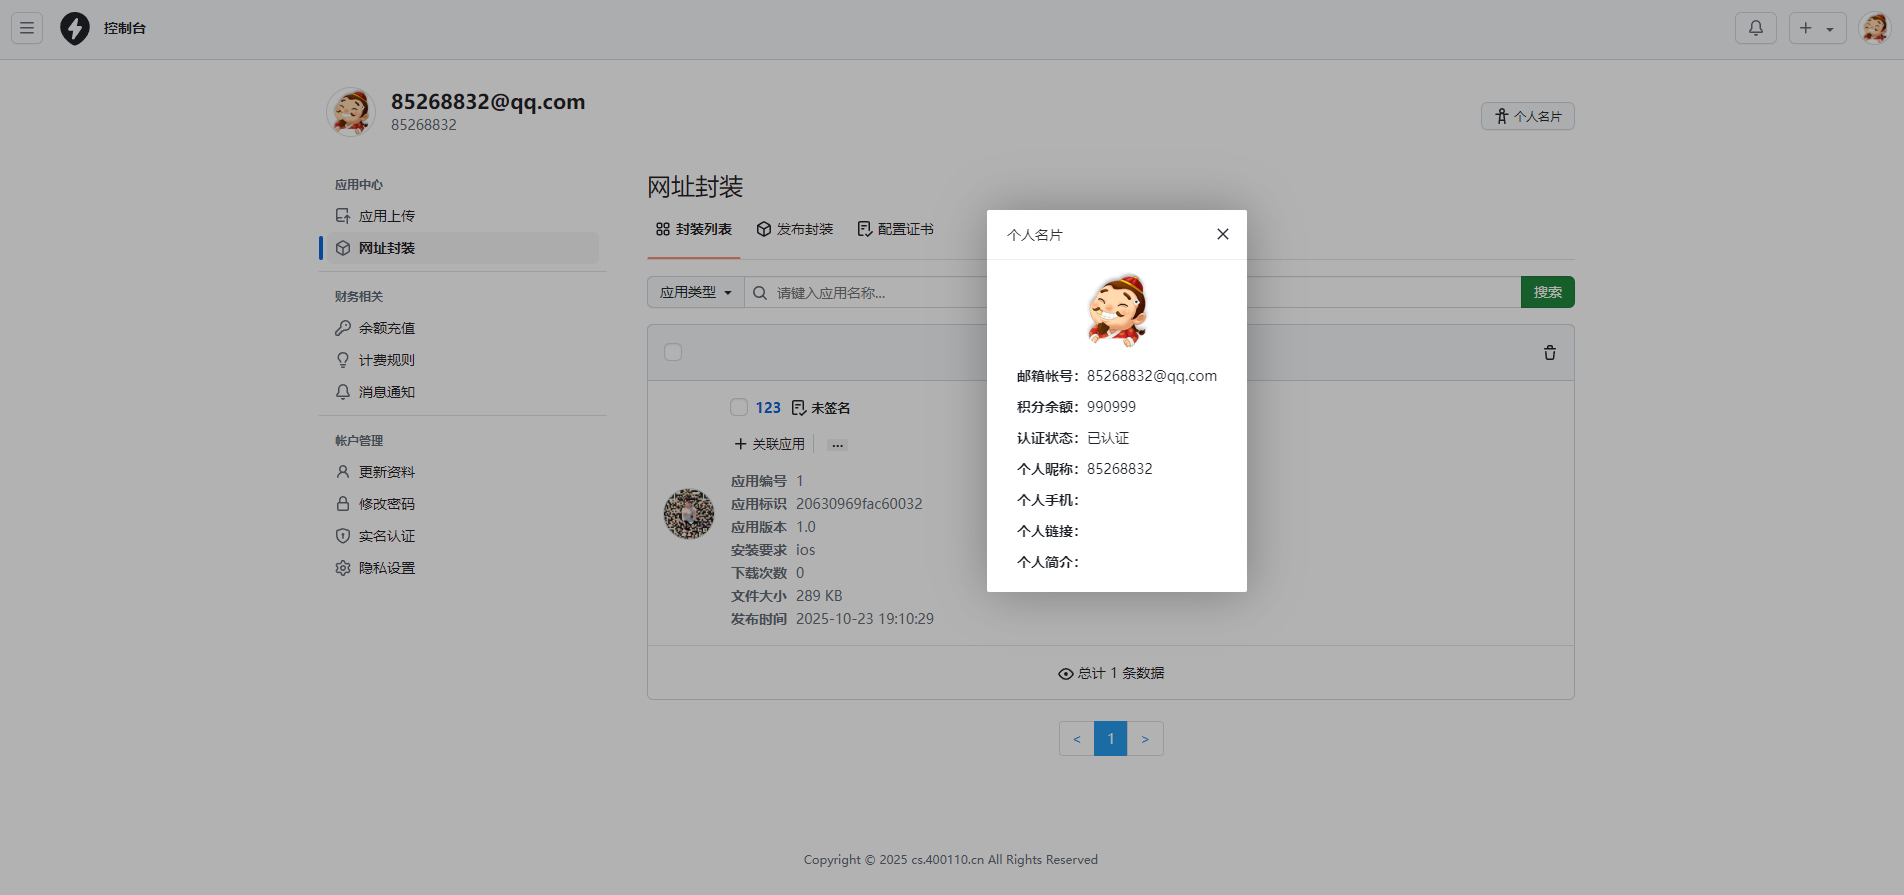Image resolution: width=1904 pixels, height=895 pixels.
Task: Click the 个人名片 button
Action: click(x=1527, y=116)
